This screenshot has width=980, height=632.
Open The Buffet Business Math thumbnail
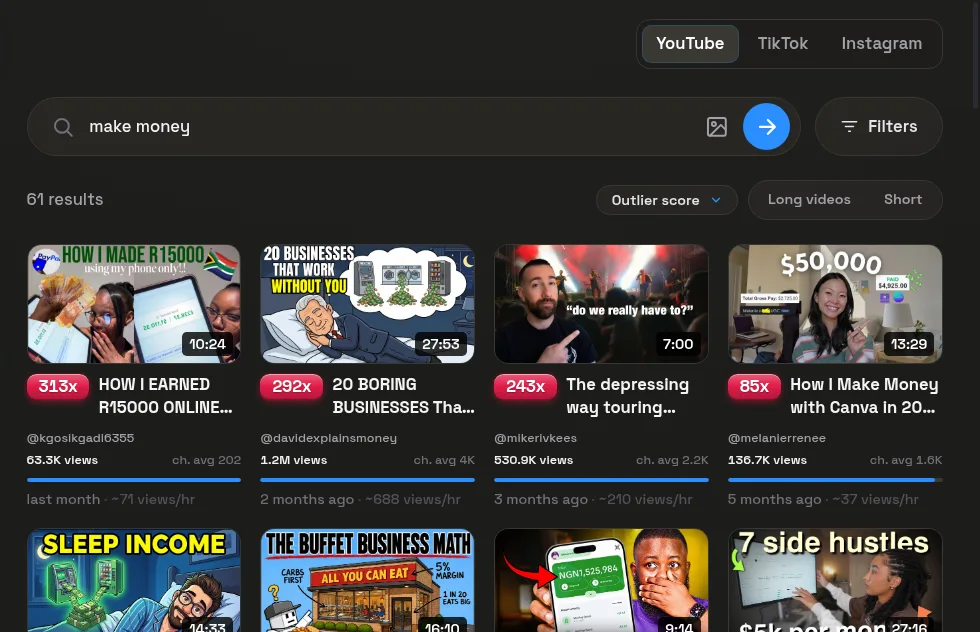pos(368,581)
